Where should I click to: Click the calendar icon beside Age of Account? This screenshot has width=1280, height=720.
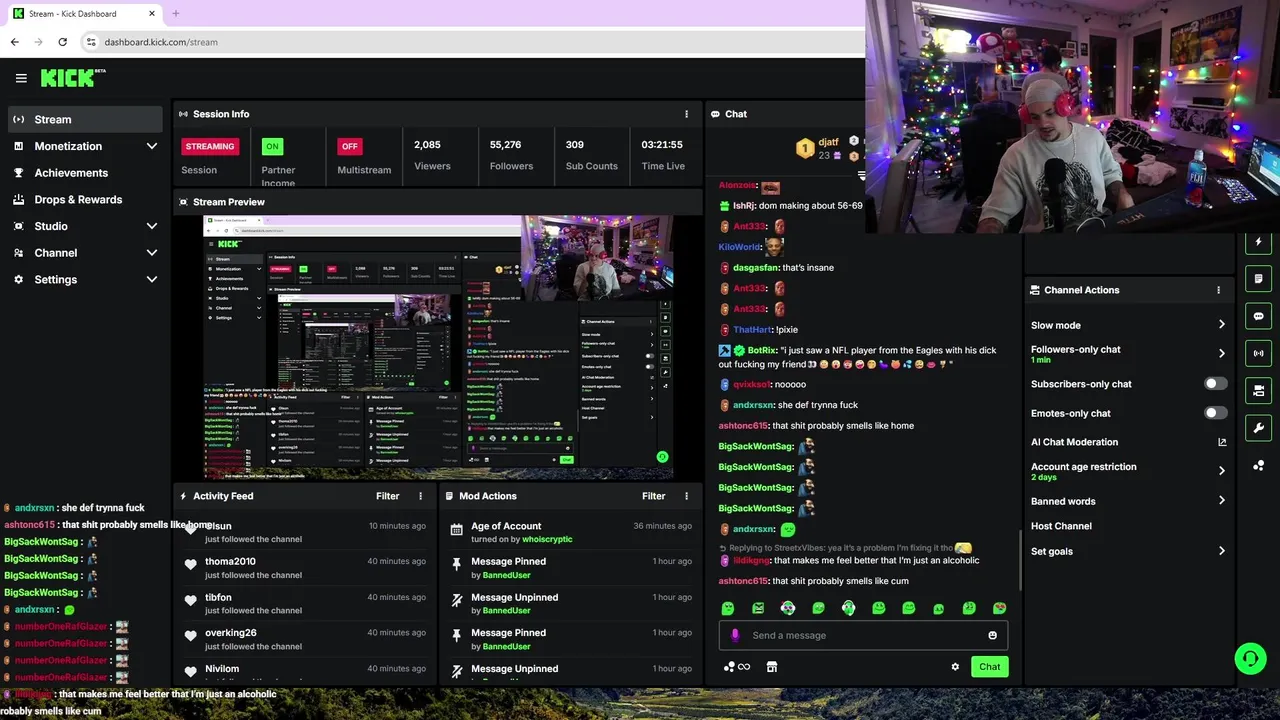pos(457,530)
